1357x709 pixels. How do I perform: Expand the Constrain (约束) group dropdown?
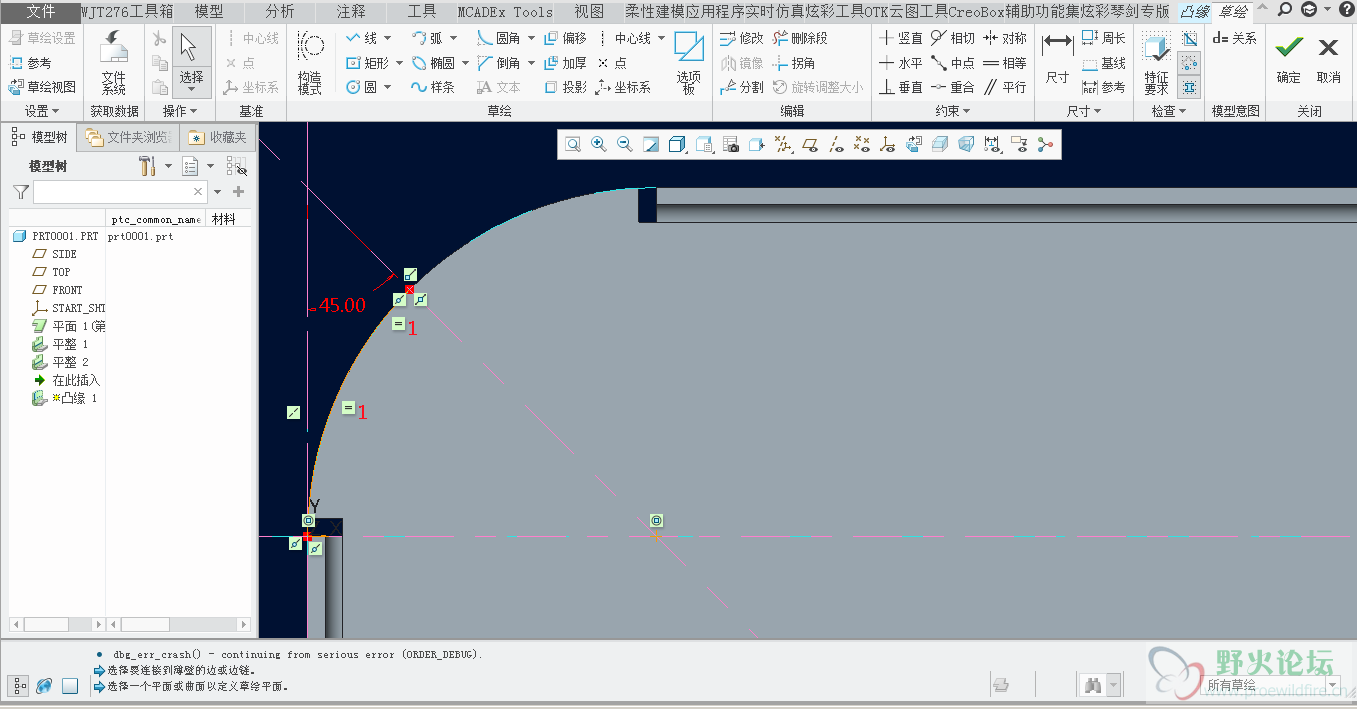click(953, 111)
